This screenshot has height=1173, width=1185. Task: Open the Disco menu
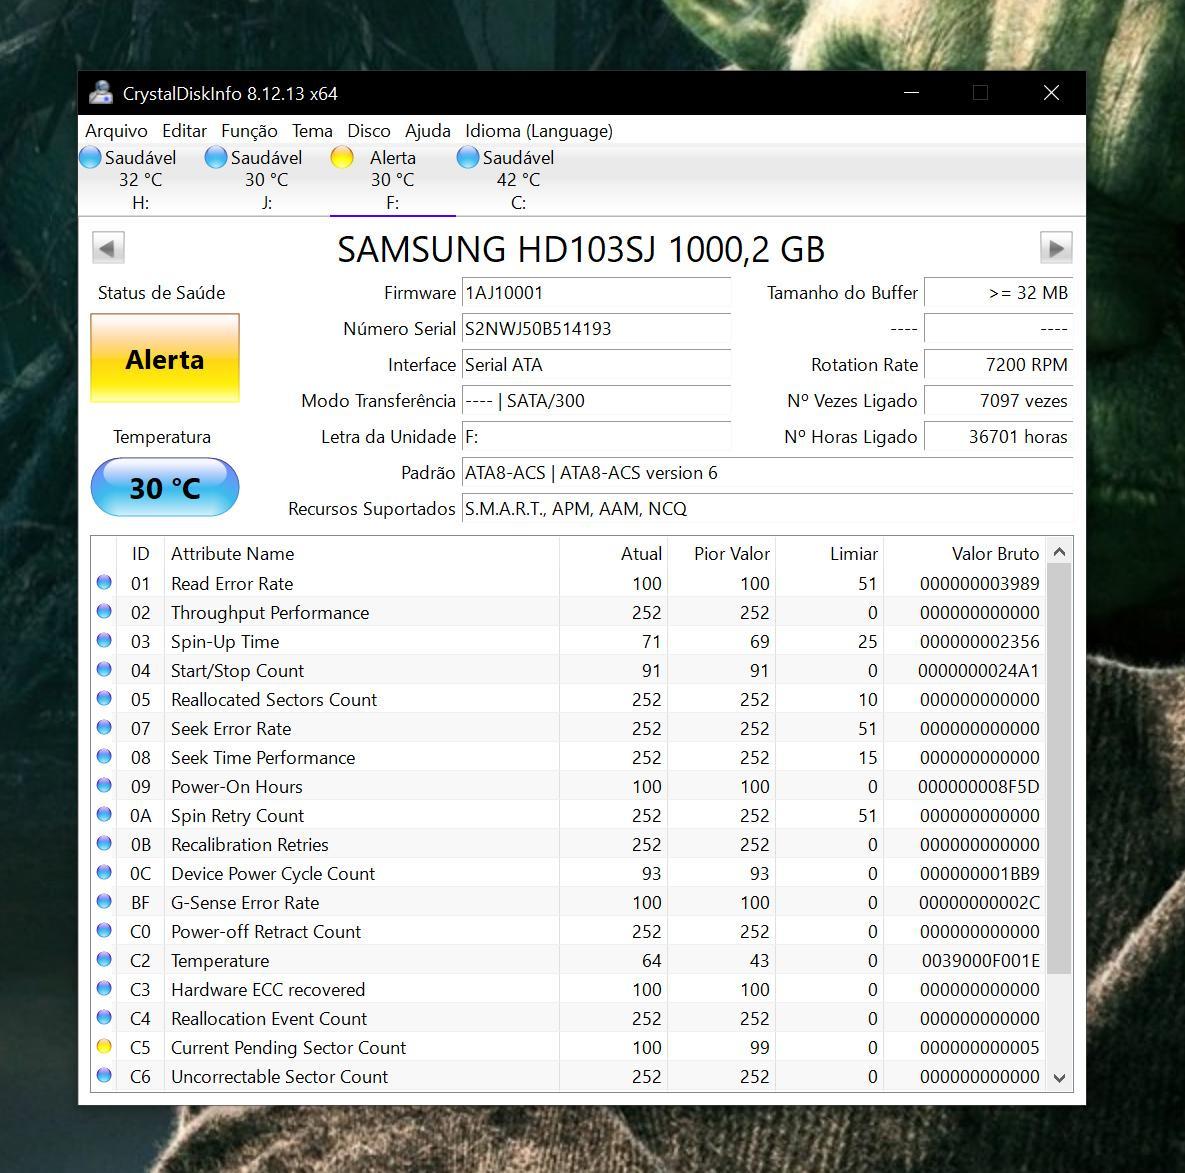click(x=369, y=131)
